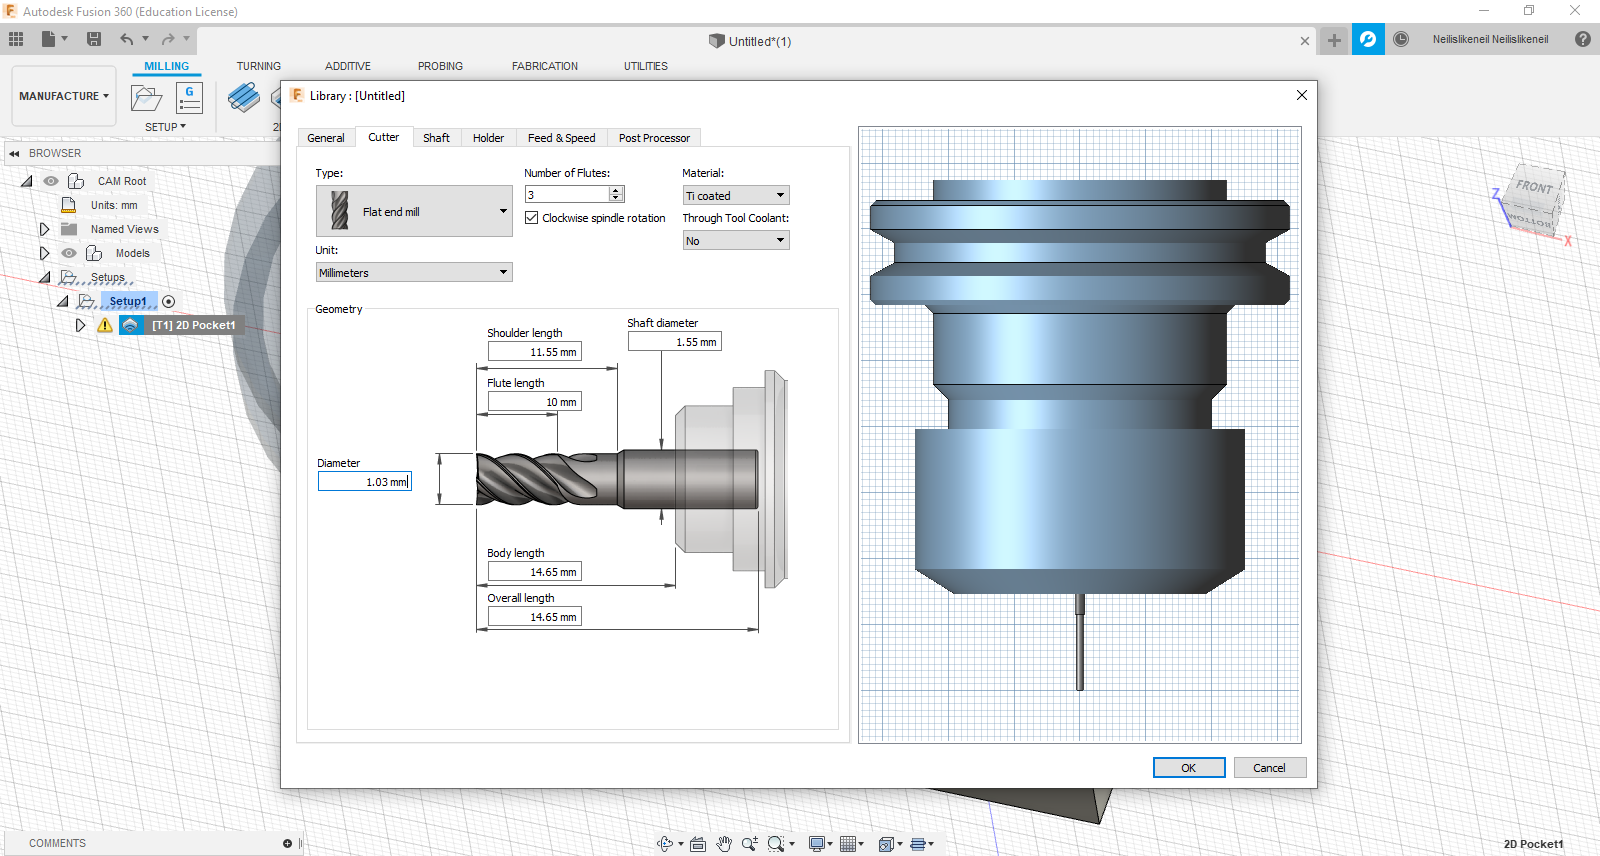Select the Pan hand tool
This screenshot has height=856, width=1600.
(724, 844)
